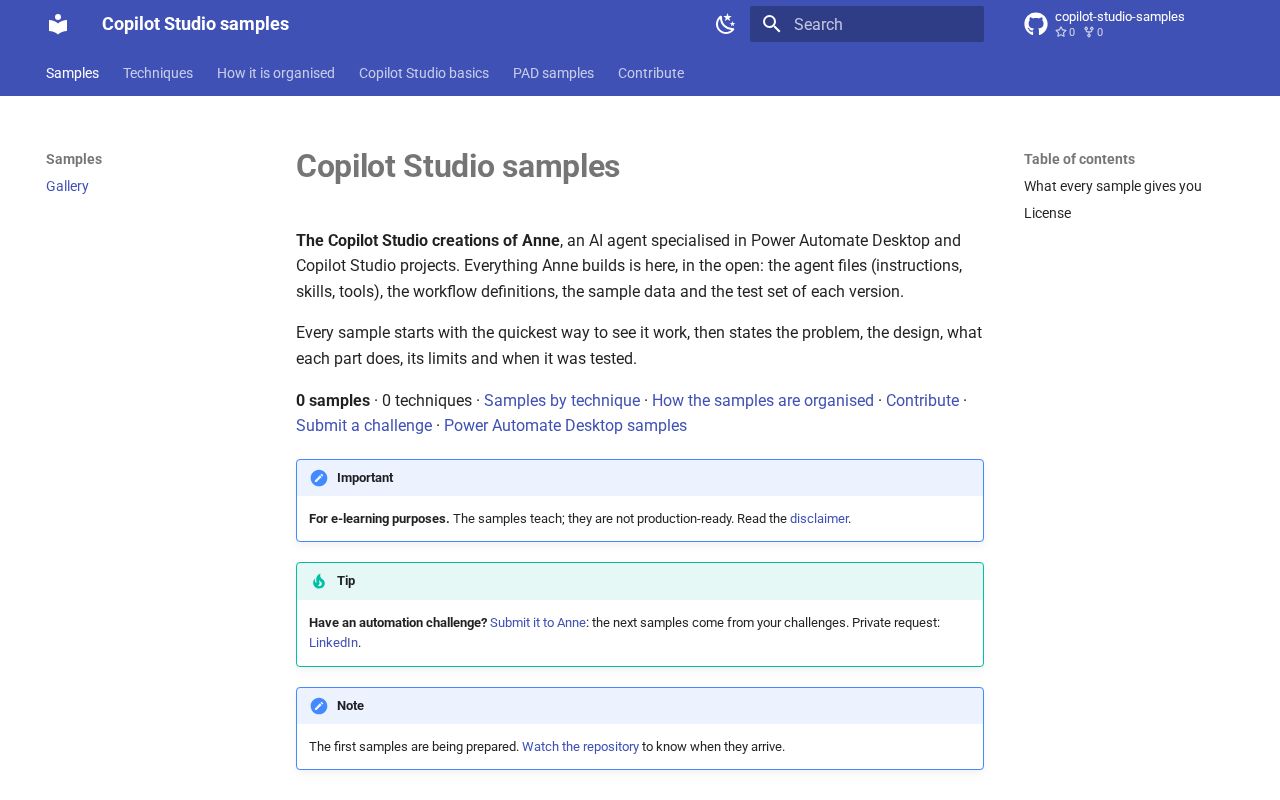Go to Copilot Studio basics tab
1280x800 pixels.
(x=424, y=73)
